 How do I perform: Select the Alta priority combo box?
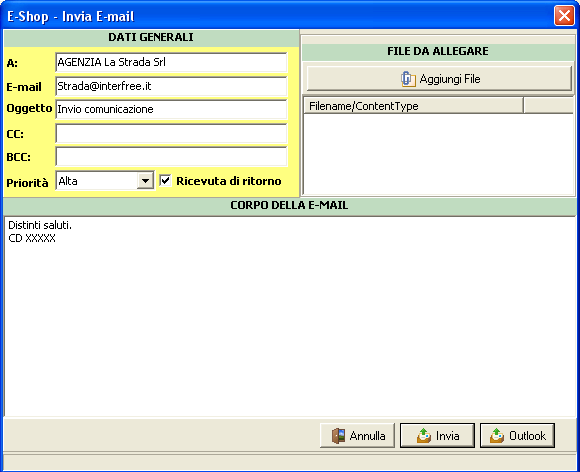pos(105,181)
